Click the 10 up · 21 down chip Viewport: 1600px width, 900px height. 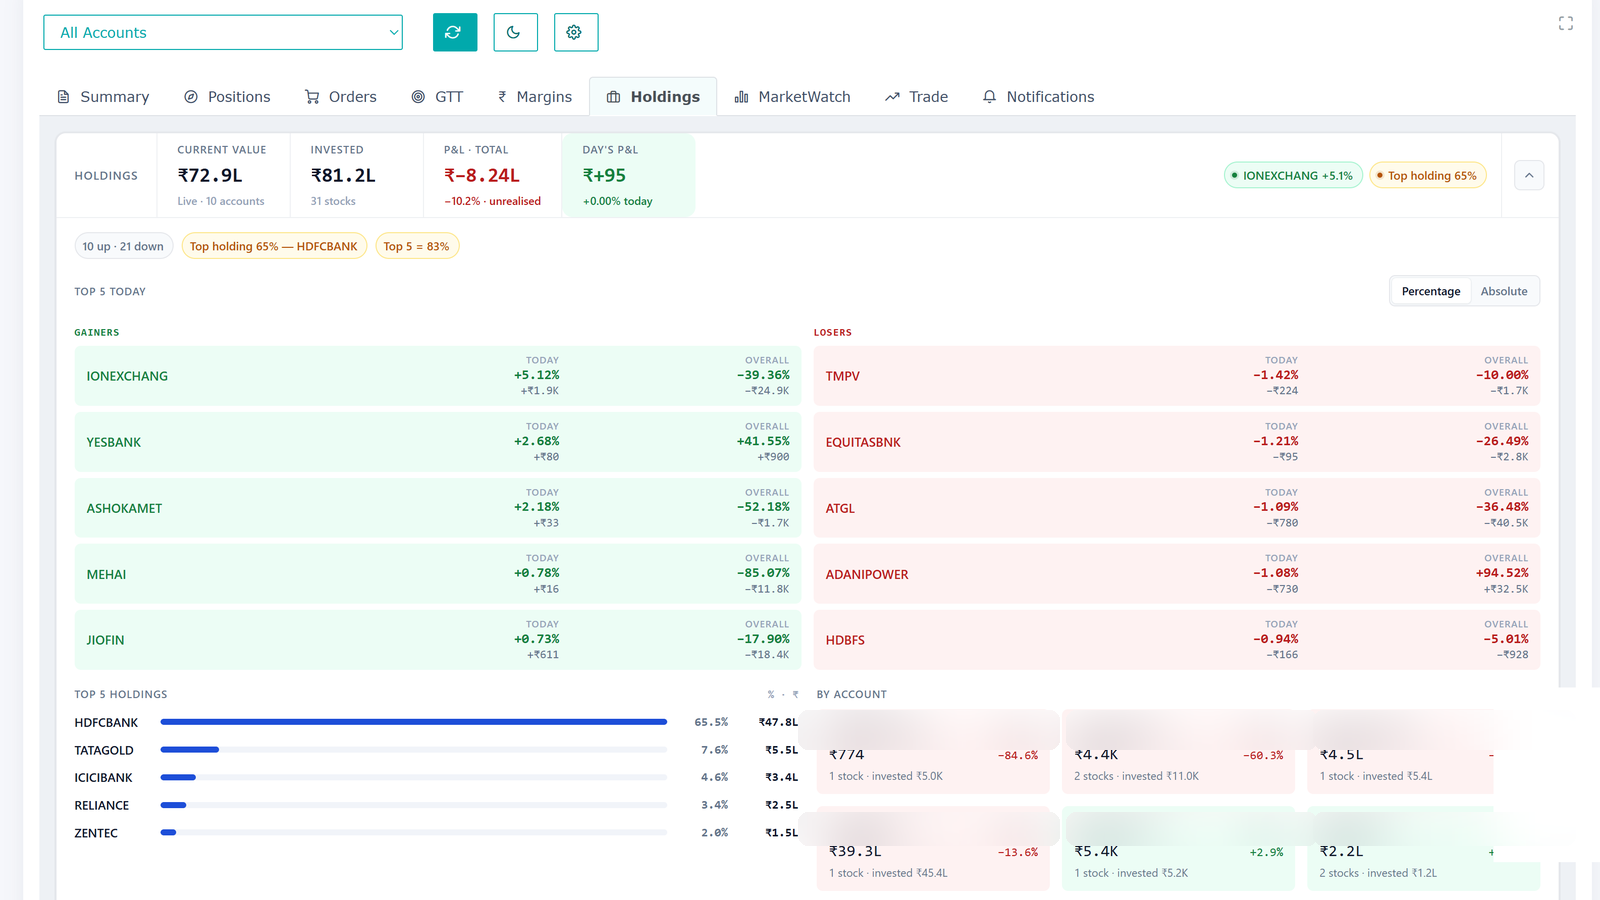123,246
